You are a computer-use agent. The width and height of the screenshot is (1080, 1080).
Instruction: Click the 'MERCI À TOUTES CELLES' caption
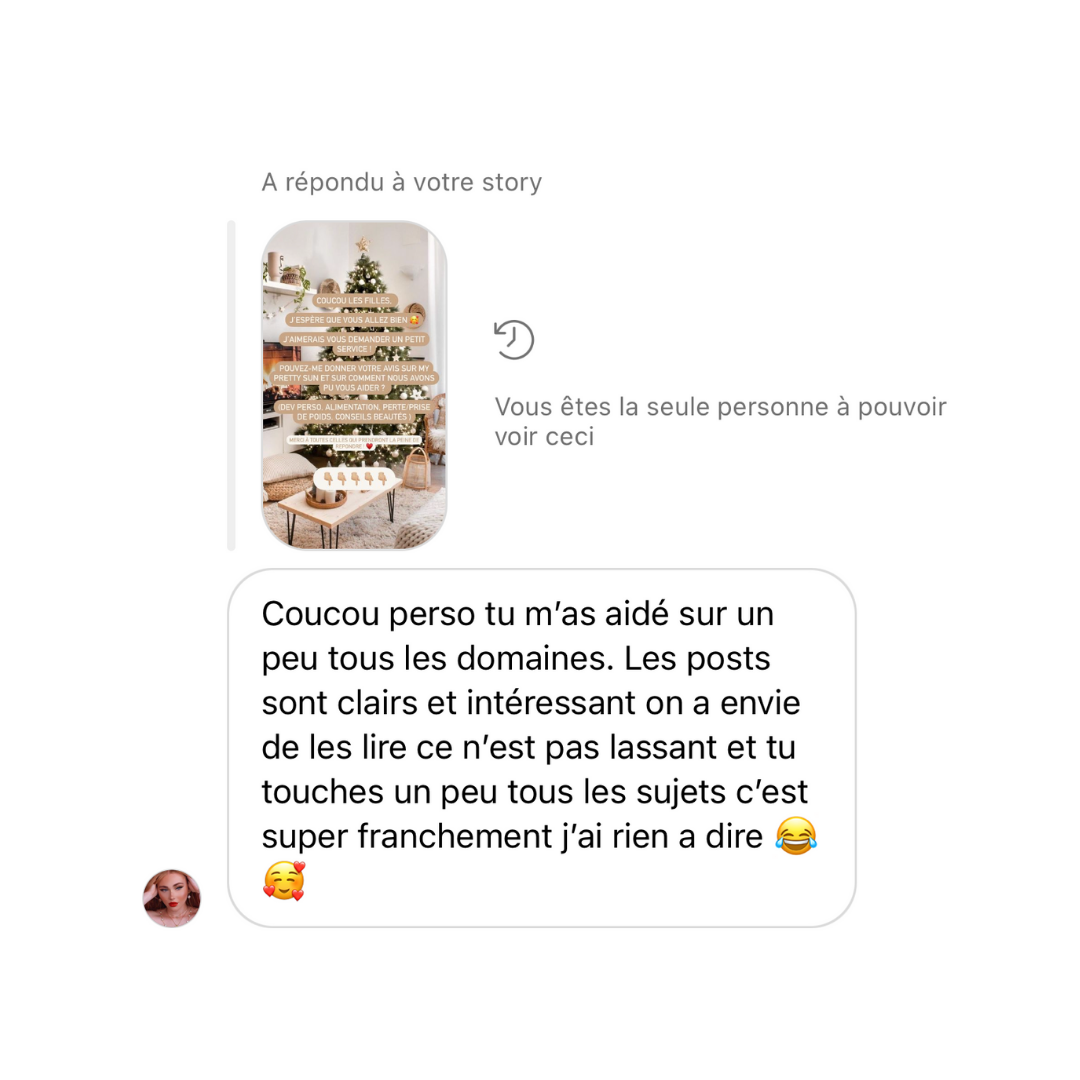click(x=354, y=442)
